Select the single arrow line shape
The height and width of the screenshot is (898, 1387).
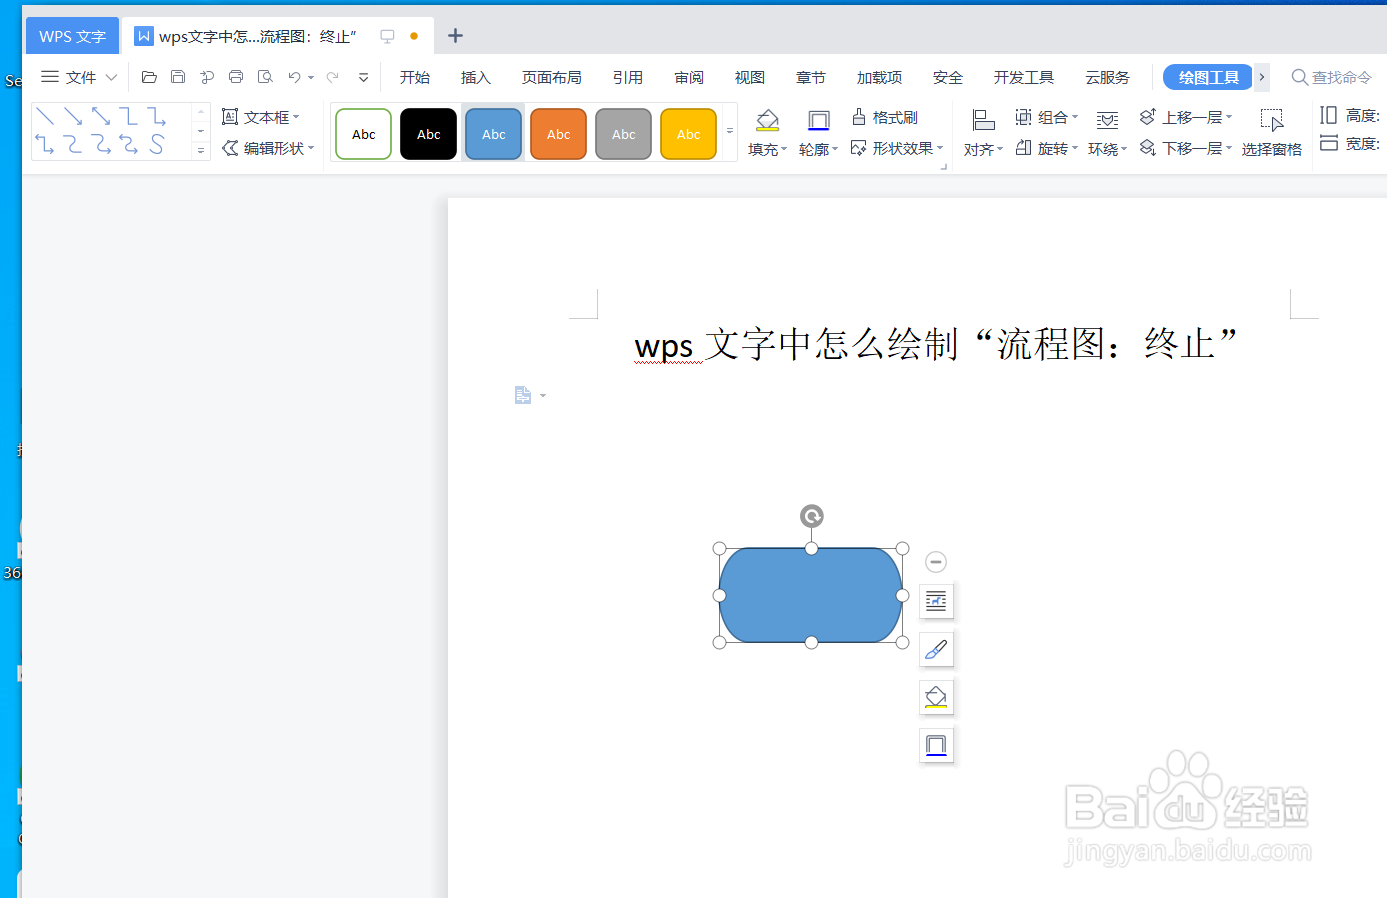[73, 117]
